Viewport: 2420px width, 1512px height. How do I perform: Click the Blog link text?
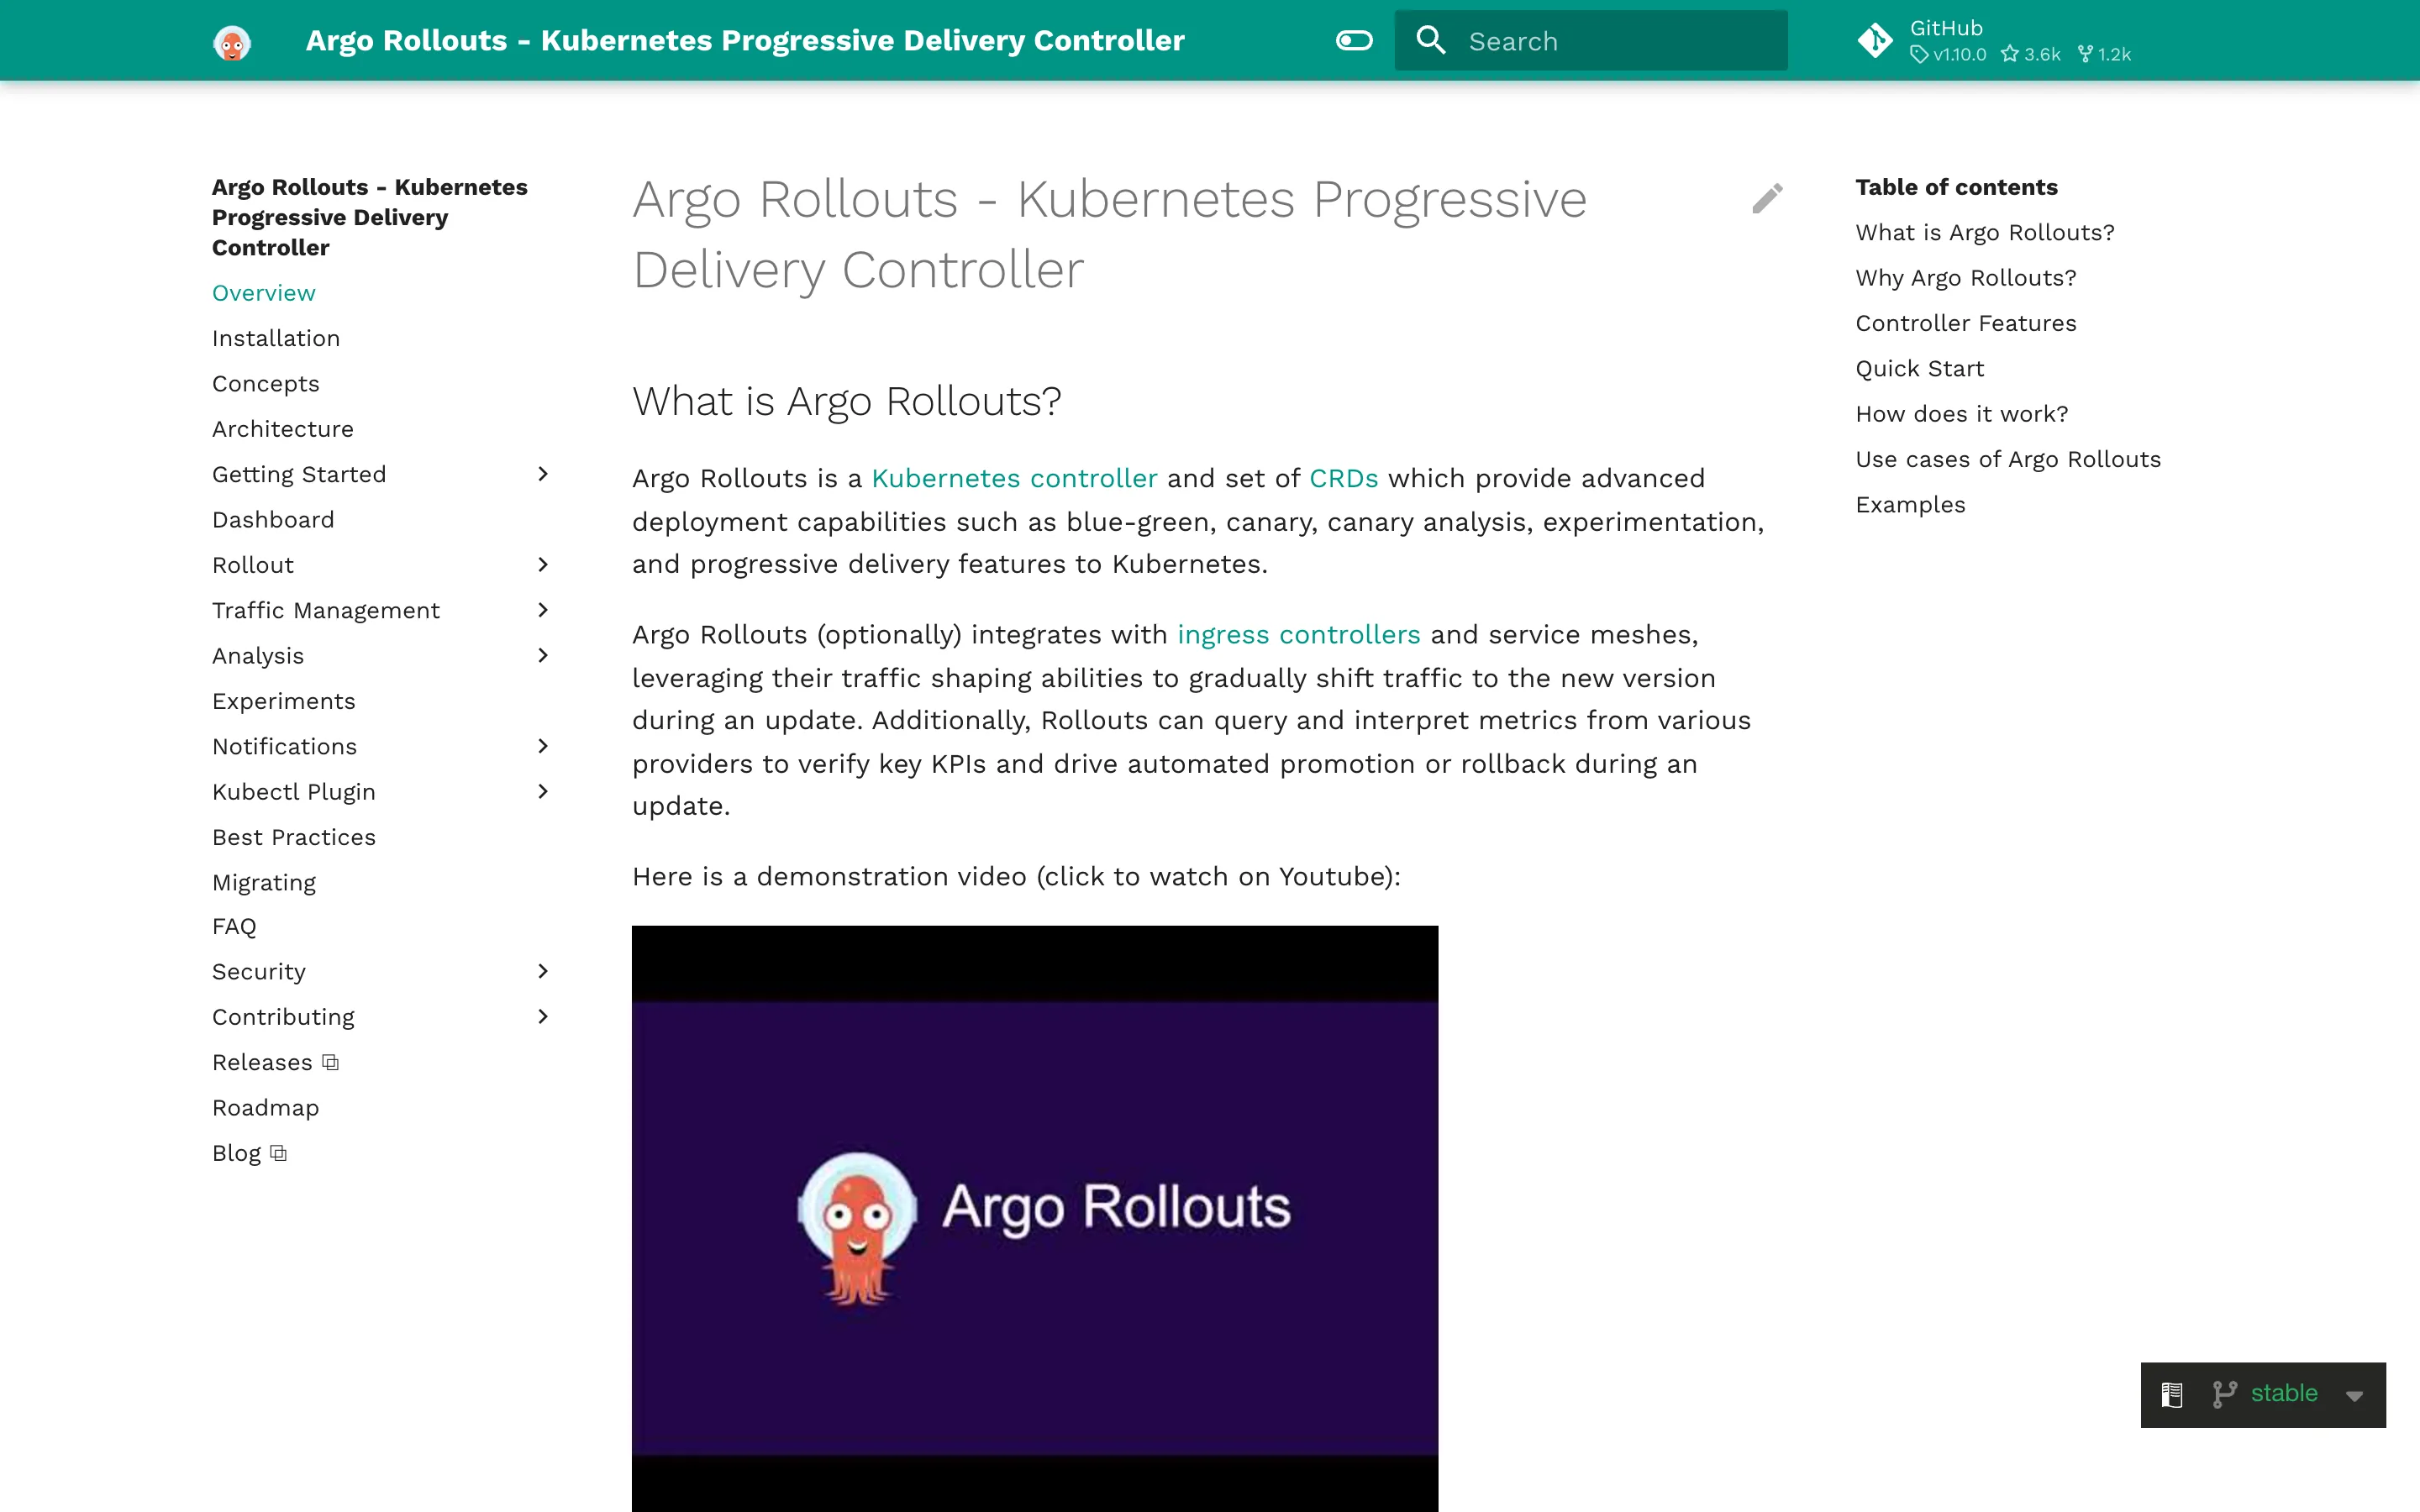point(236,1154)
